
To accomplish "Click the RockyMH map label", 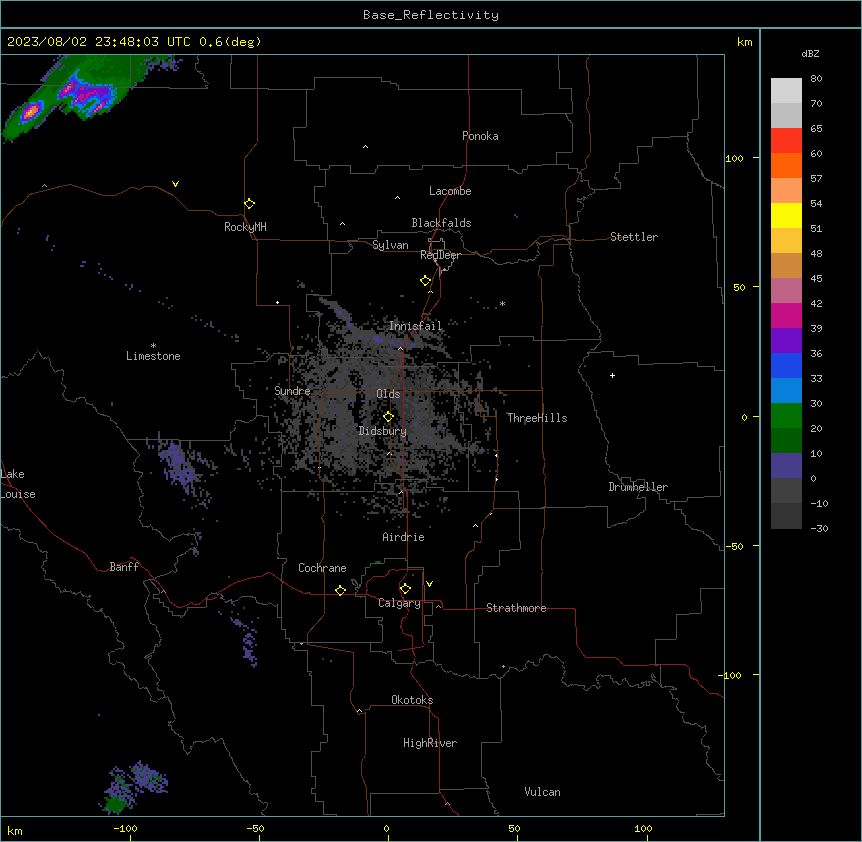I will [x=245, y=226].
